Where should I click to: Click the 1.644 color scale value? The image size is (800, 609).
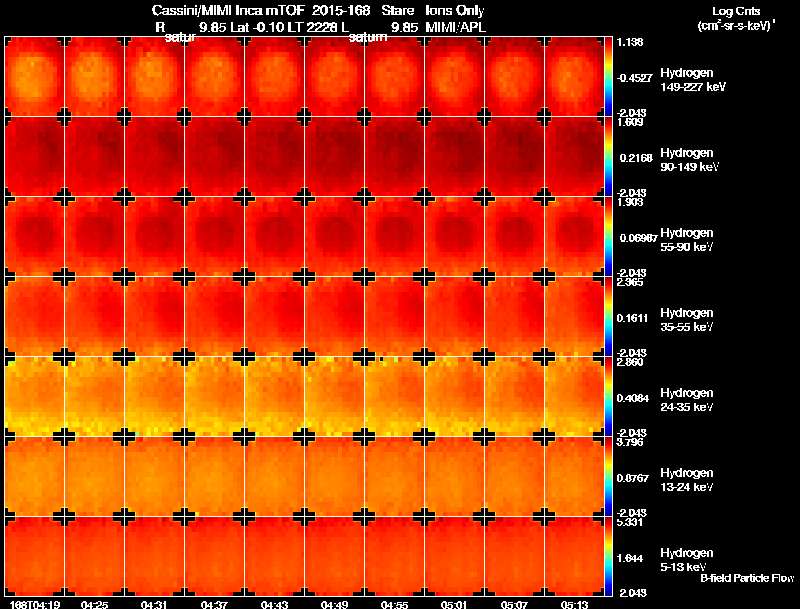tap(632, 559)
